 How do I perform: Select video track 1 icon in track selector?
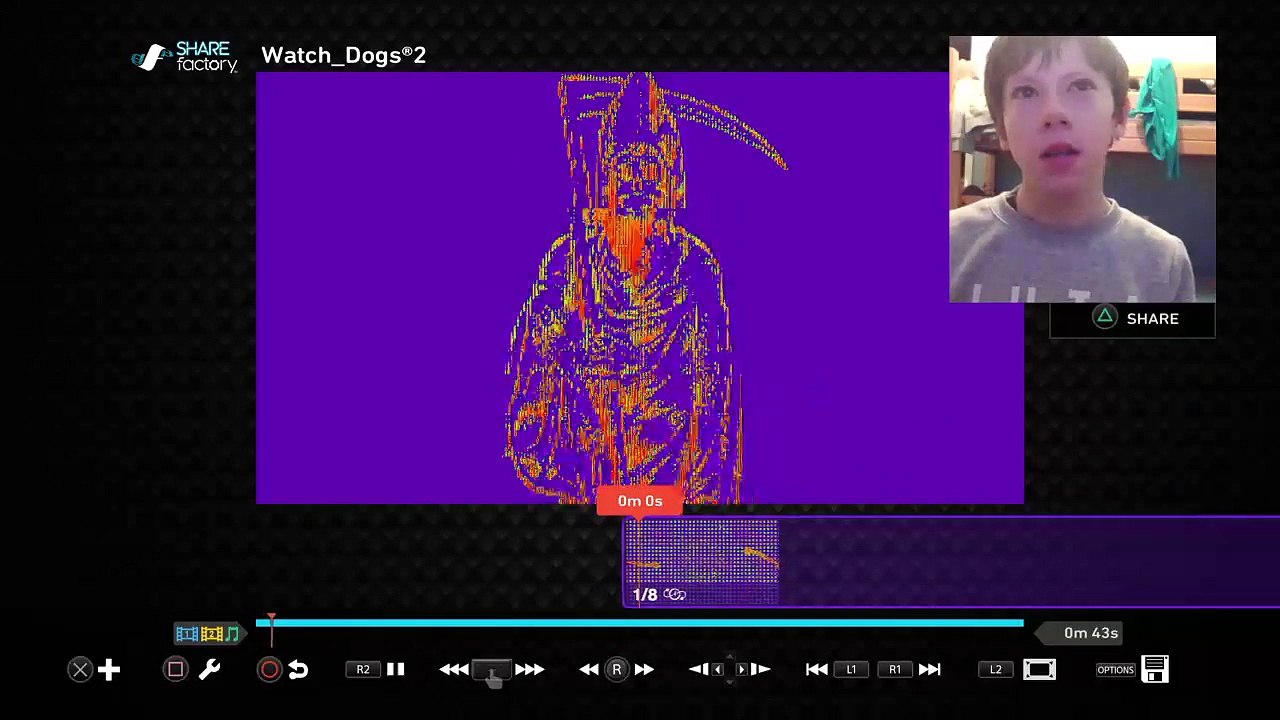coord(187,633)
